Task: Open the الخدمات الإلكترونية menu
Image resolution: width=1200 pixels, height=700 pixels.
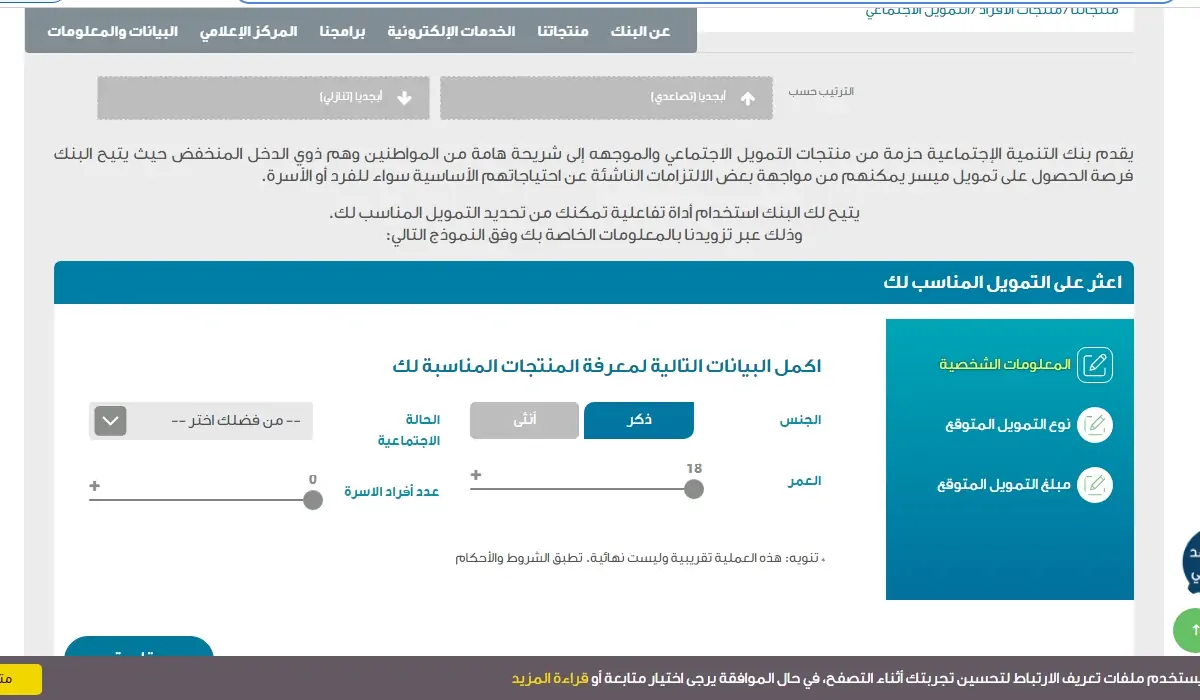Action: coord(450,31)
